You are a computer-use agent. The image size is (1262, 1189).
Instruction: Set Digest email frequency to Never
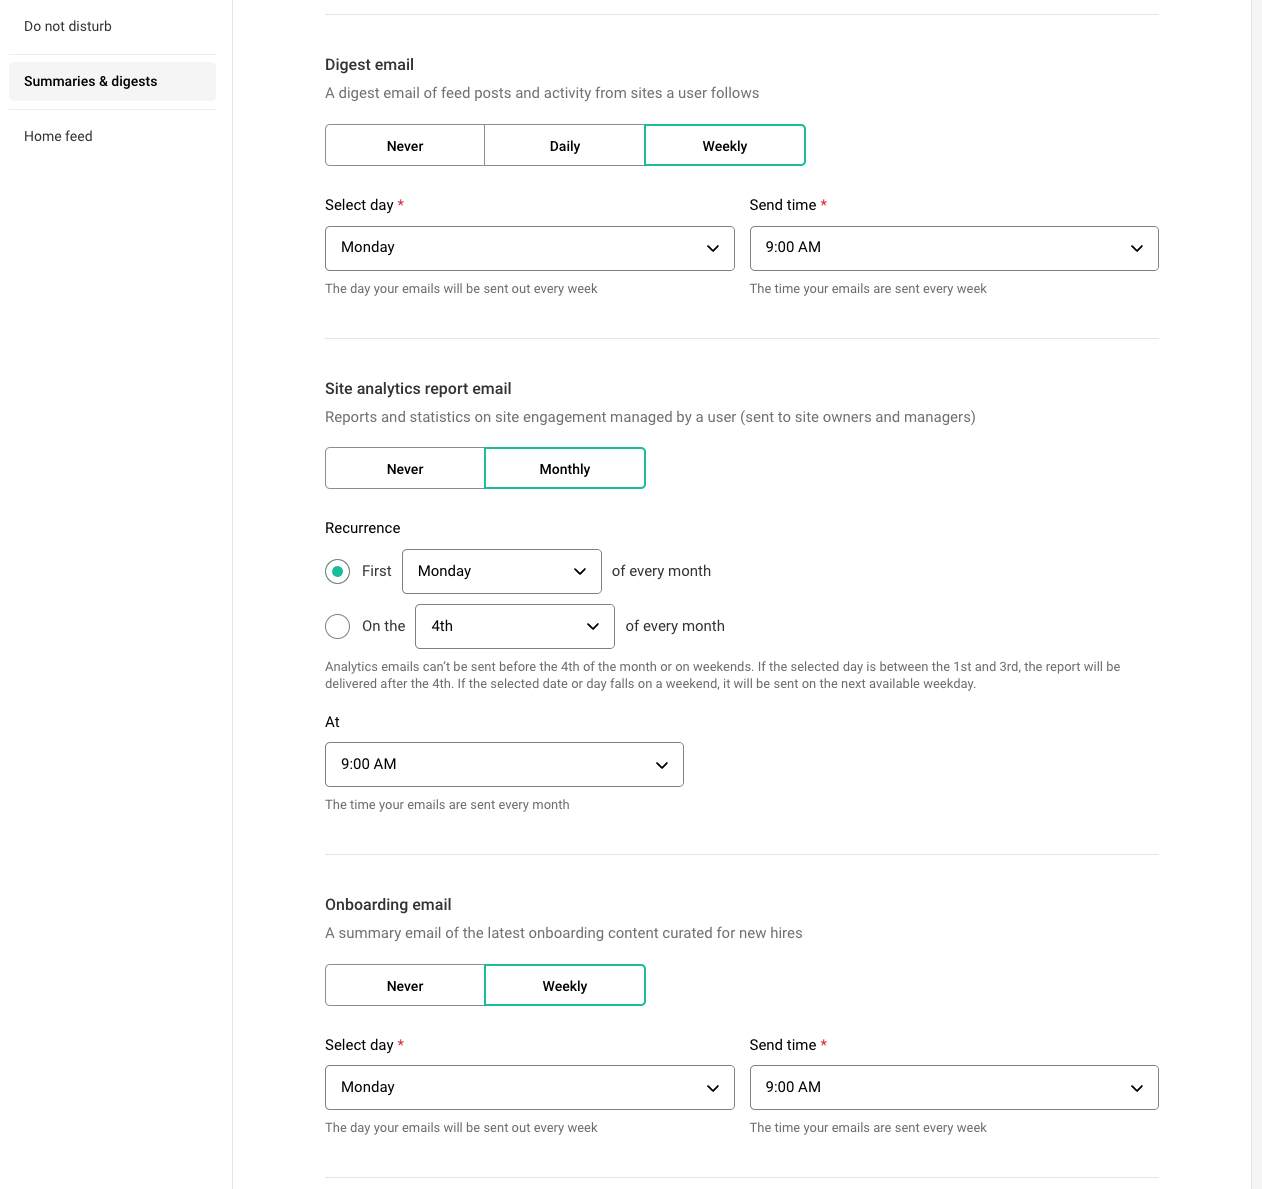[x=404, y=145]
